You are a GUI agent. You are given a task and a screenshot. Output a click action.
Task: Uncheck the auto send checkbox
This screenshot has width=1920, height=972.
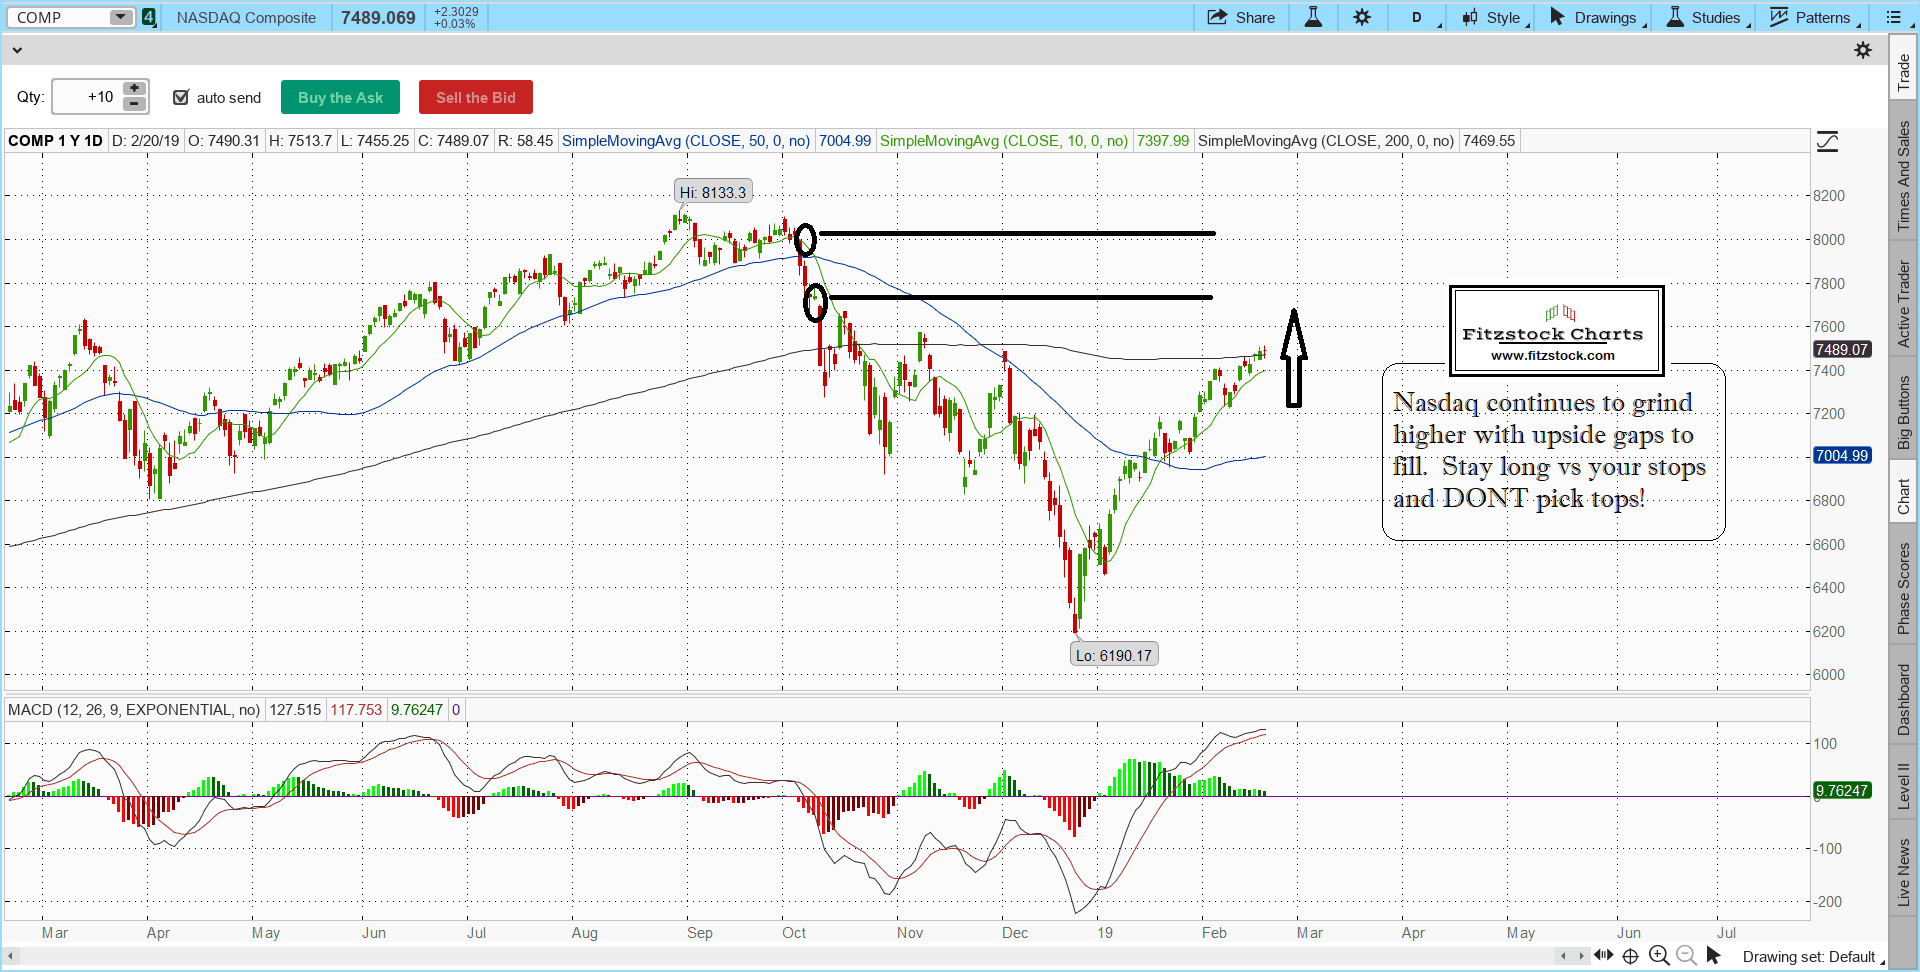click(x=181, y=97)
